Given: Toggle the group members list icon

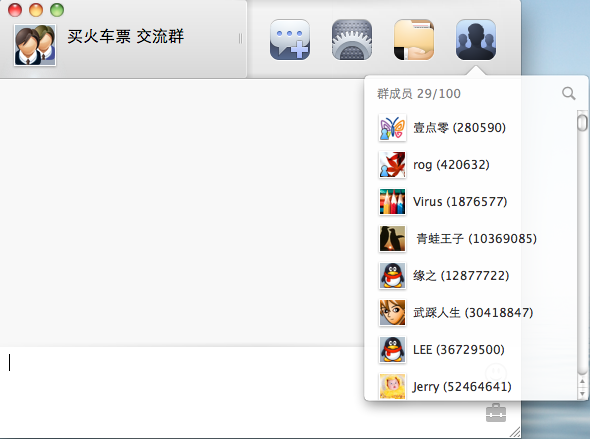Looking at the screenshot, I should [x=476, y=39].
